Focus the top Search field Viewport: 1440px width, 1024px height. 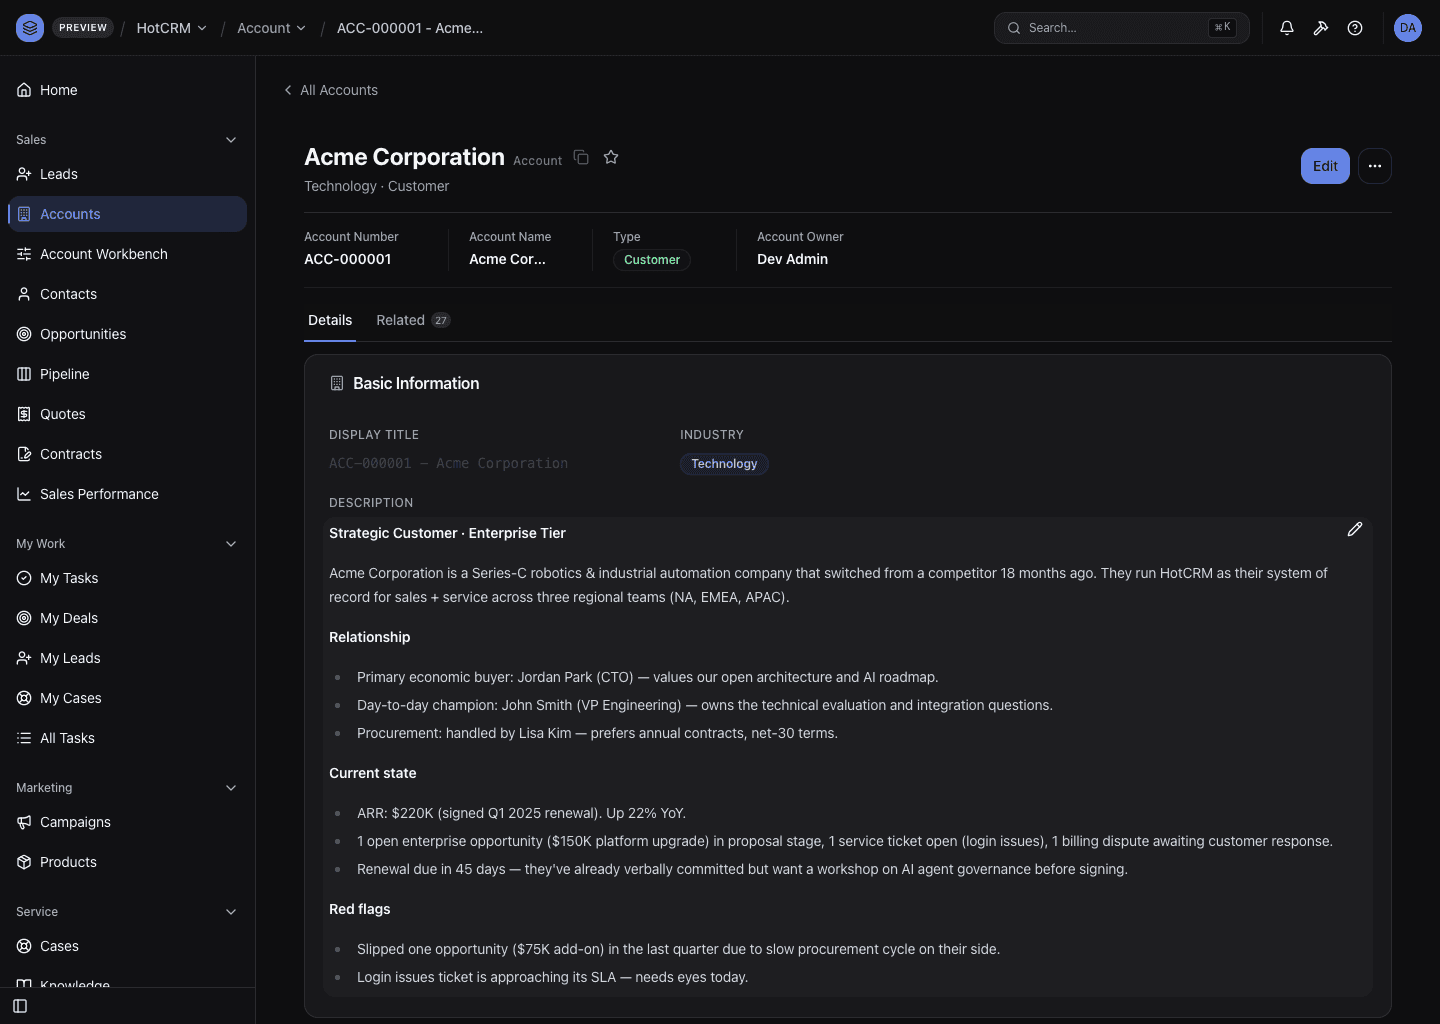click(1122, 28)
